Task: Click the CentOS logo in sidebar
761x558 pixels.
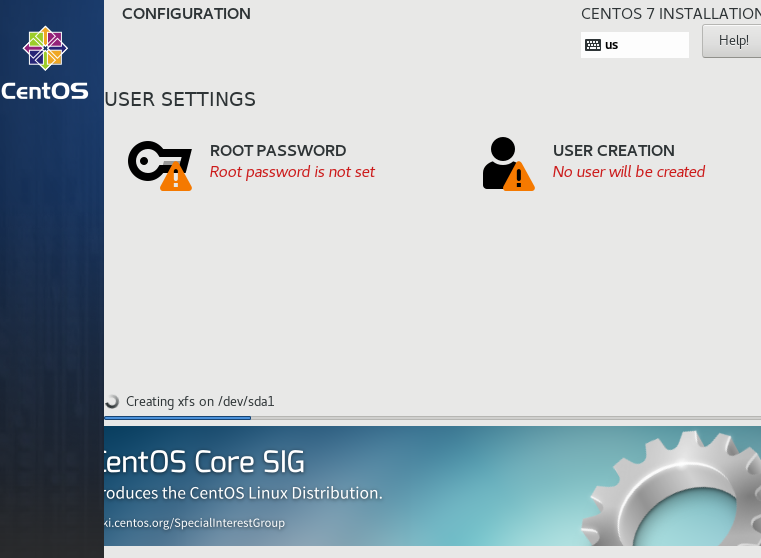Action: pos(45,48)
